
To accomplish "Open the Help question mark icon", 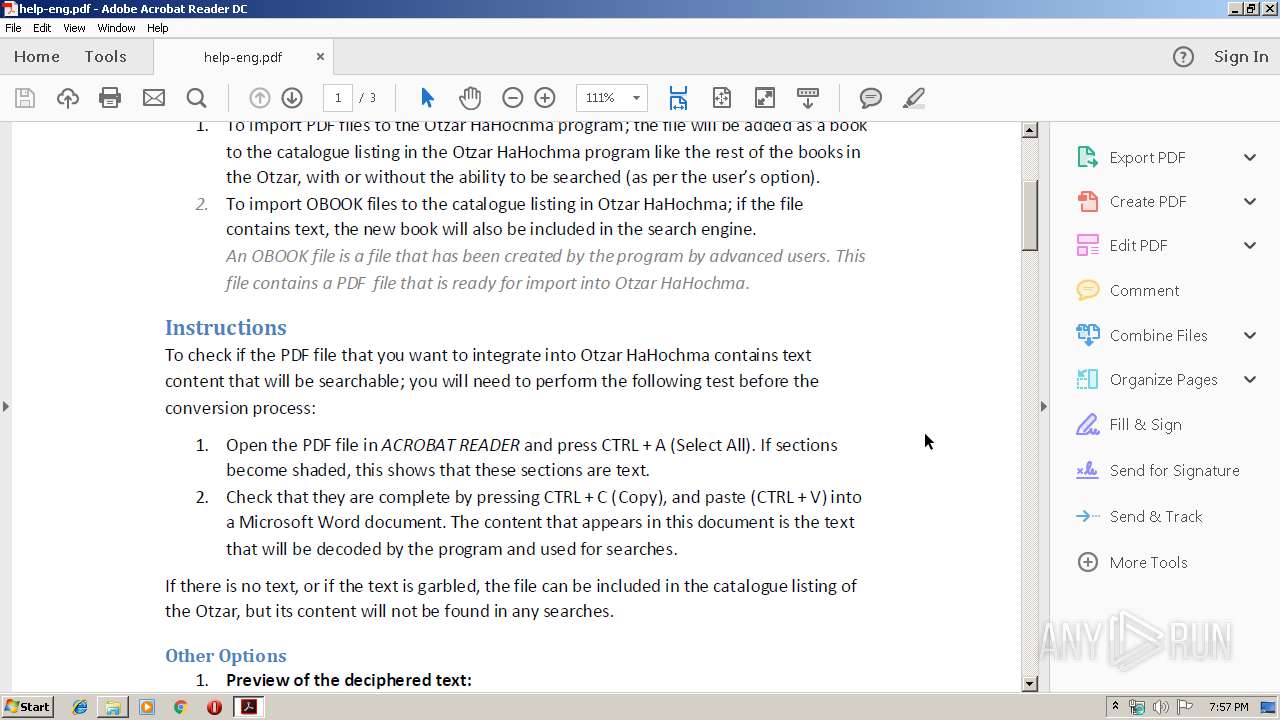I will point(1183,57).
